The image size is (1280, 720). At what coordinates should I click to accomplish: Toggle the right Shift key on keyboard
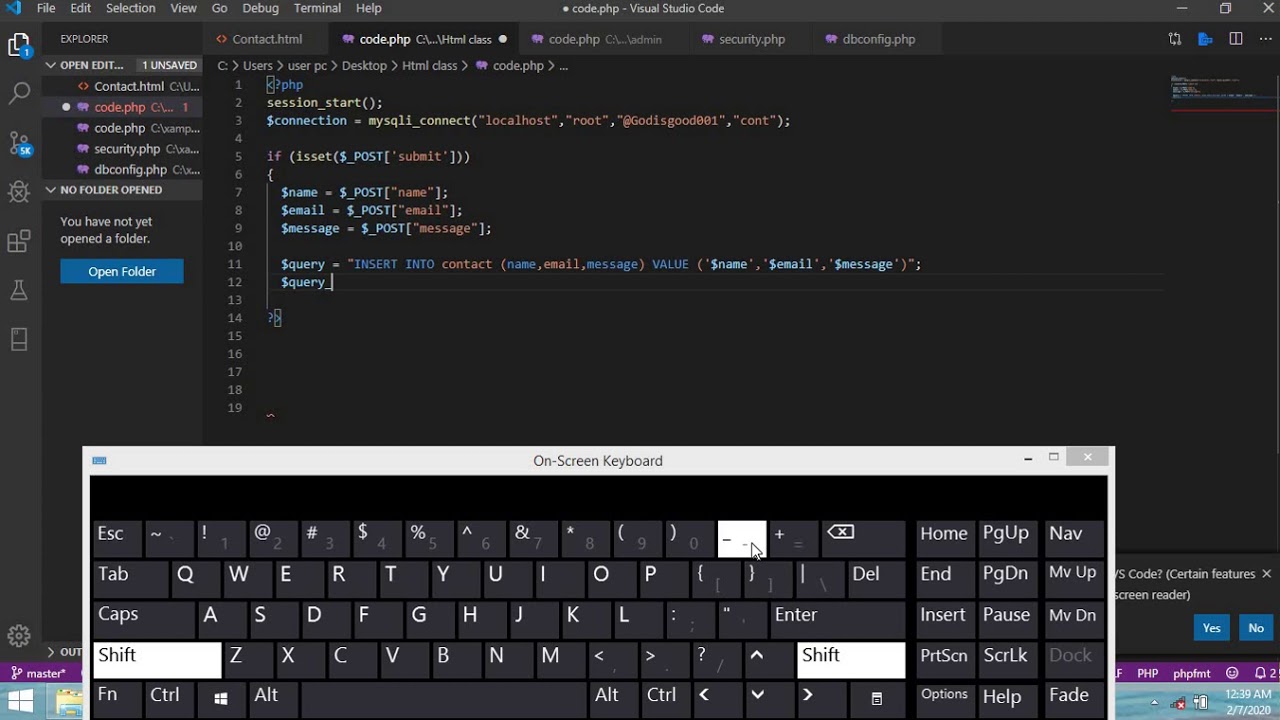click(x=851, y=659)
